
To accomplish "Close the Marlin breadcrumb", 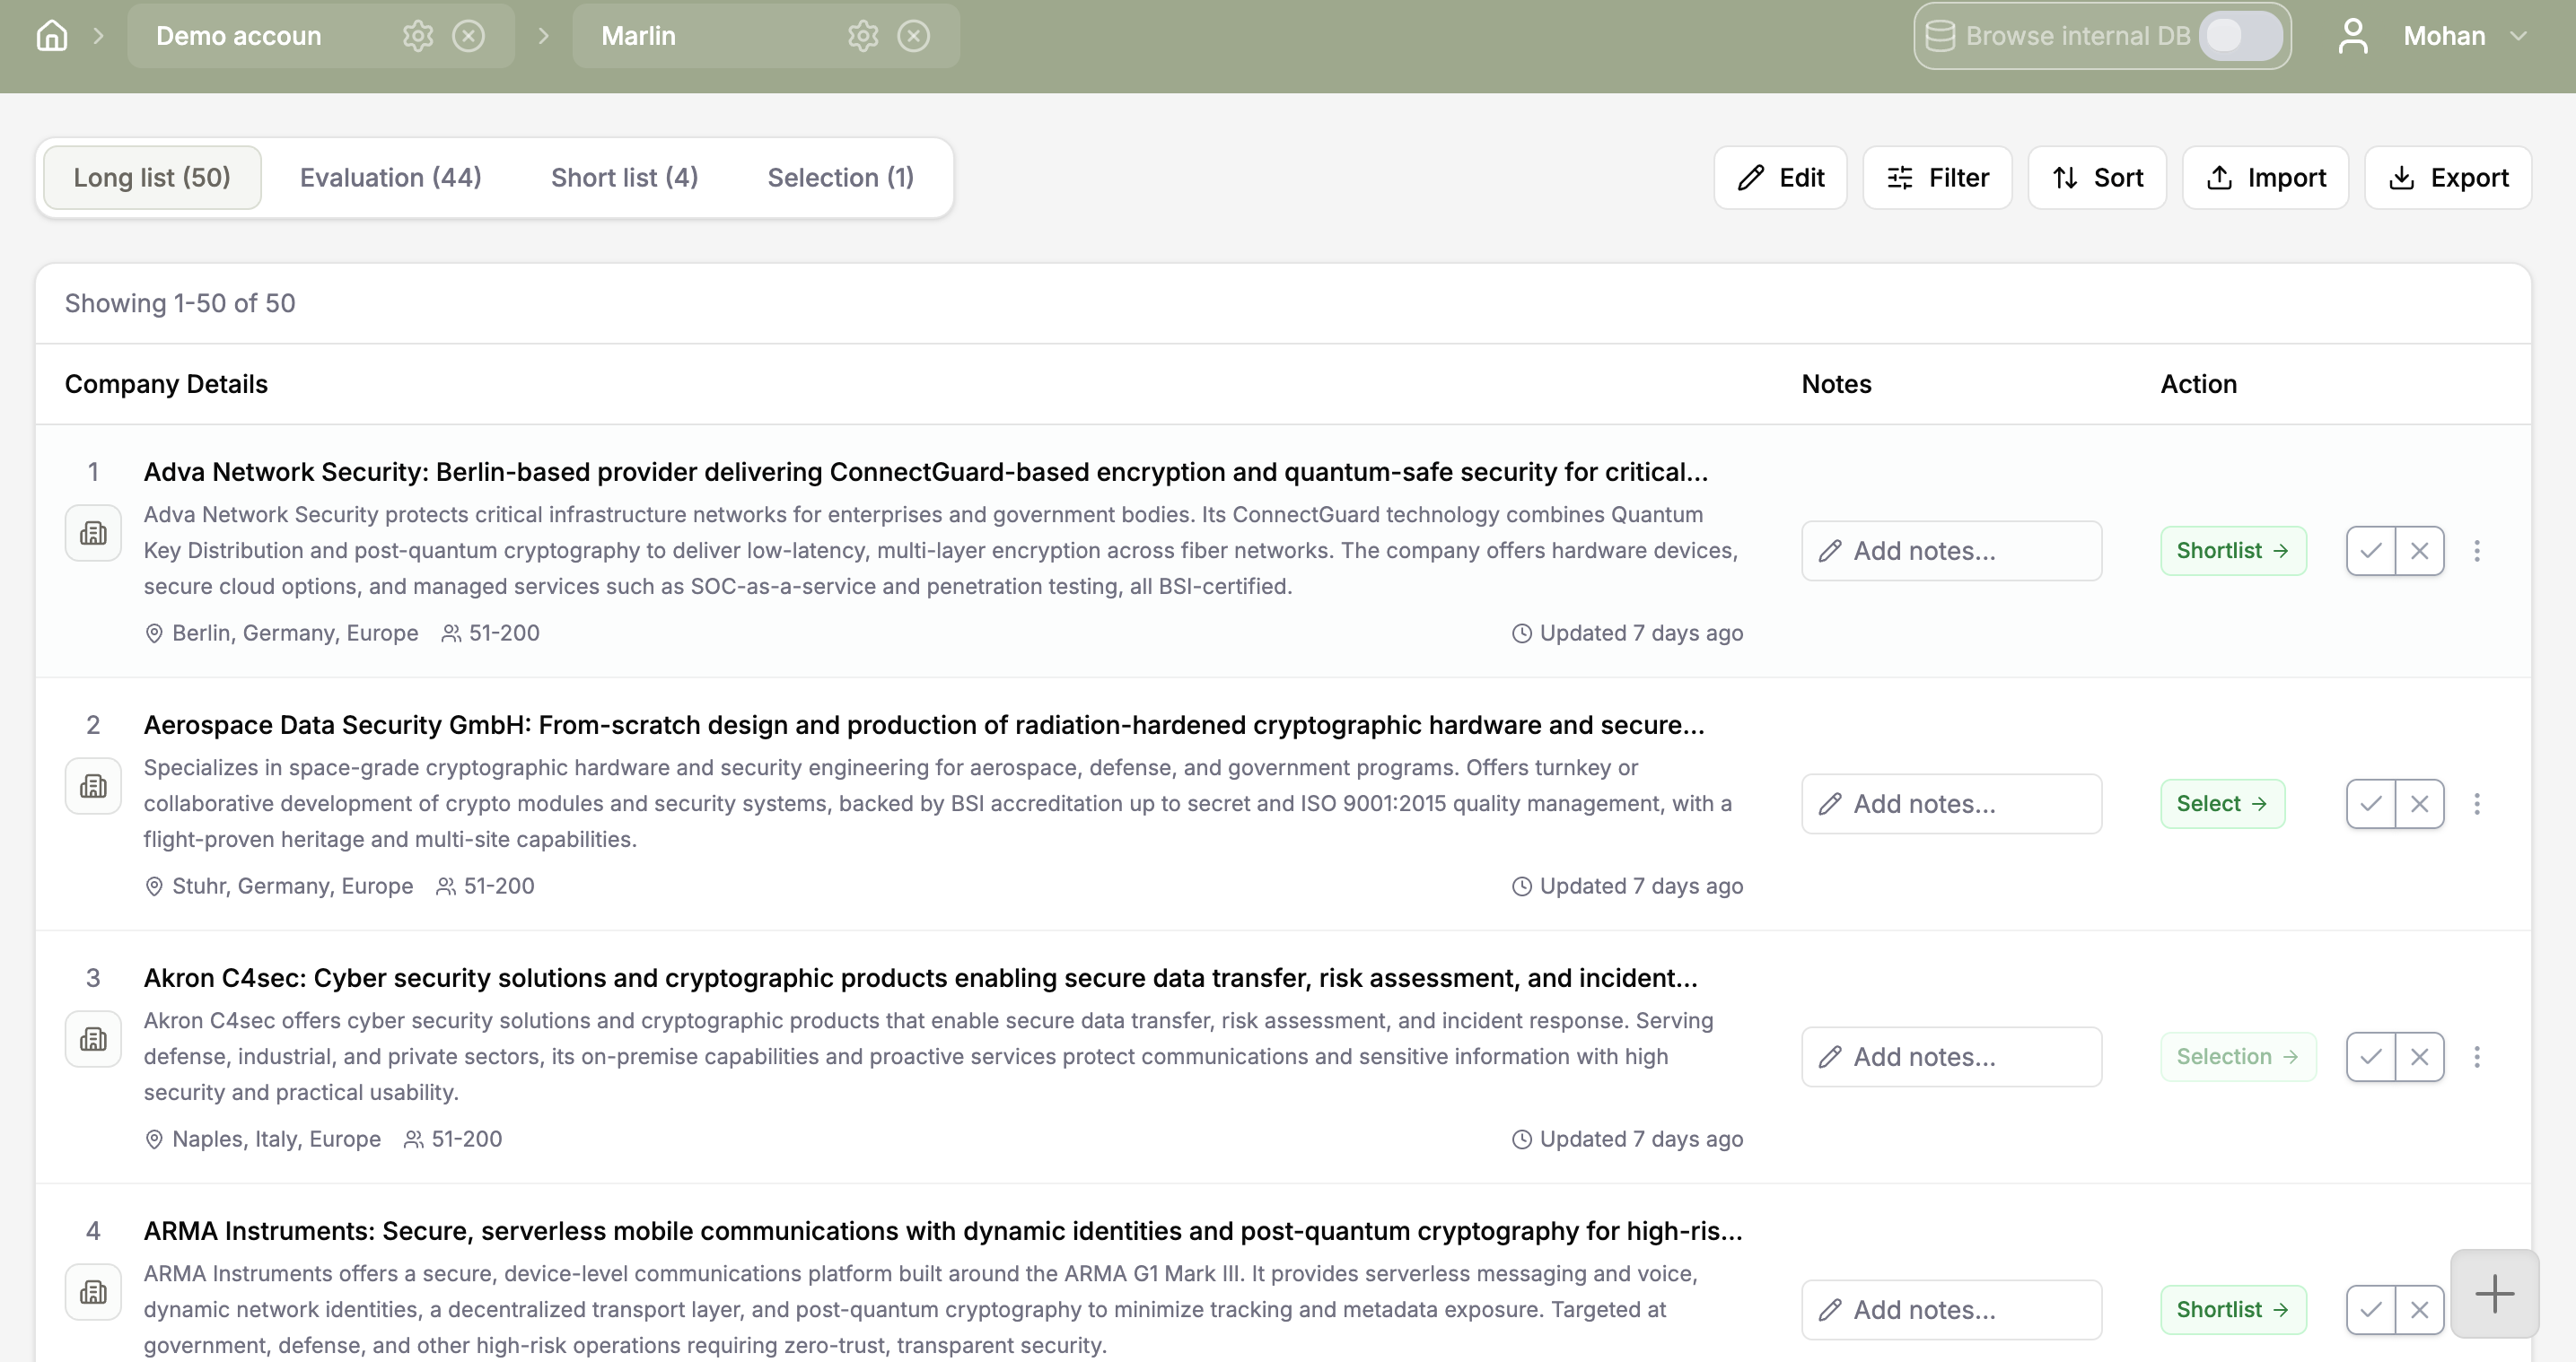I will click(x=913, y=36).
